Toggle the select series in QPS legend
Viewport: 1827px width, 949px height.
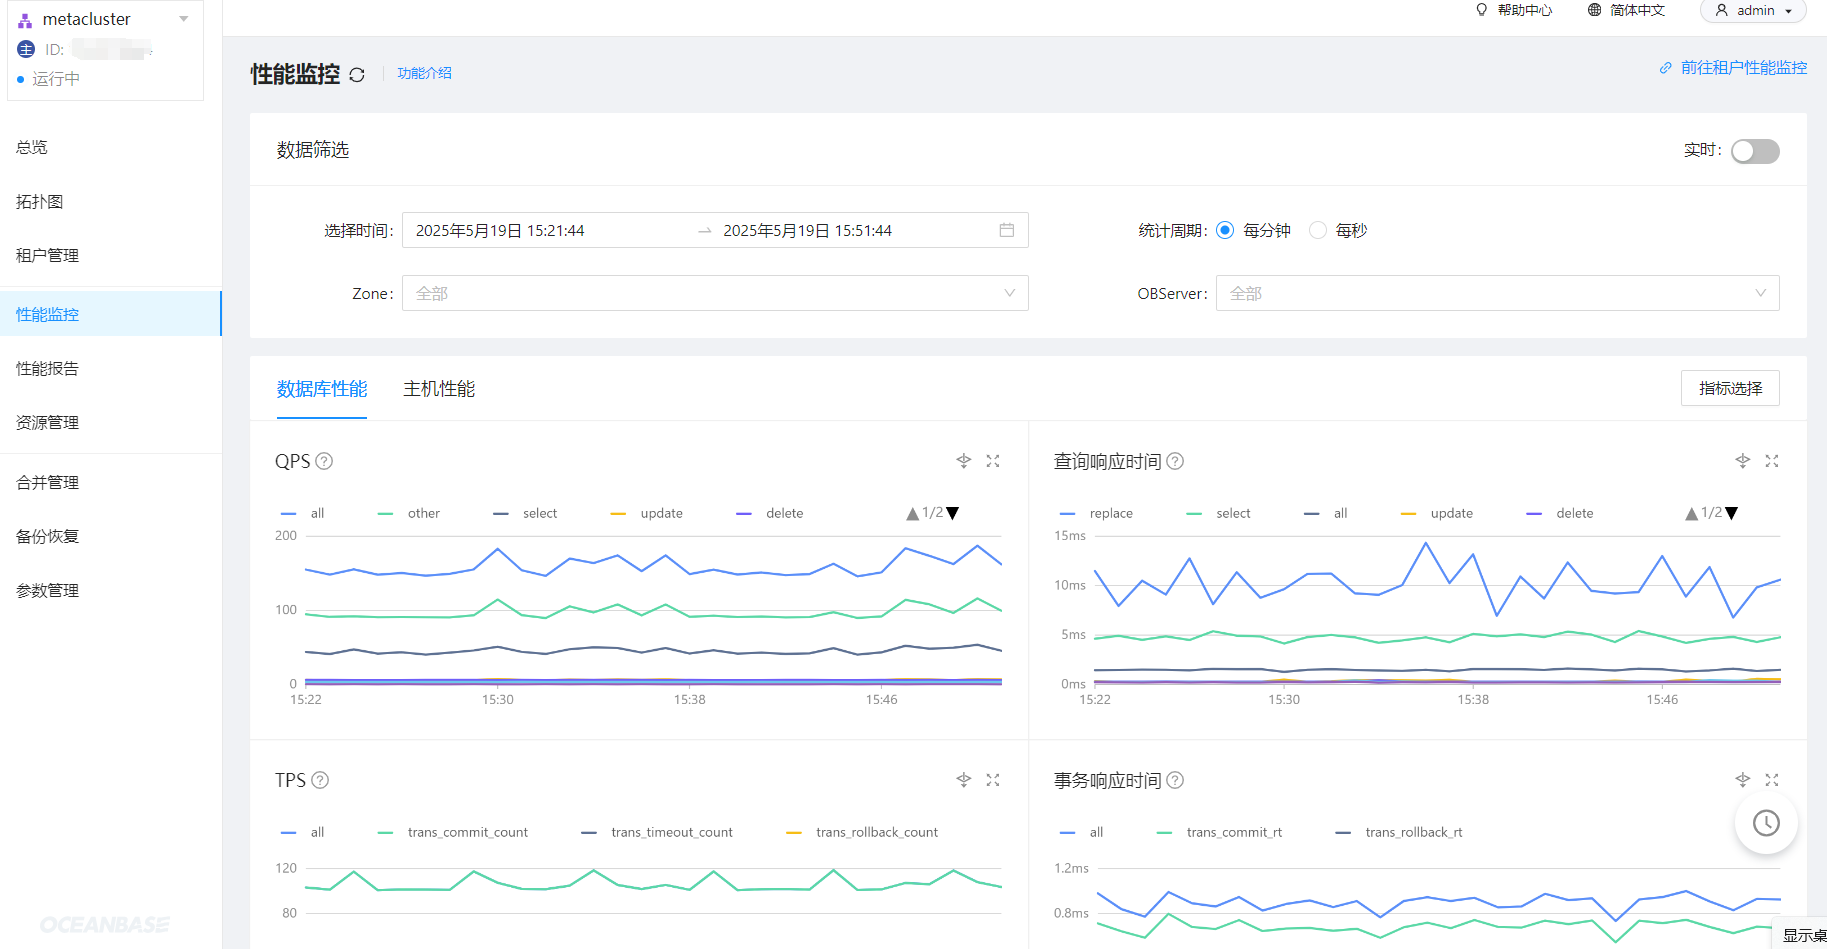click(539, 513)
